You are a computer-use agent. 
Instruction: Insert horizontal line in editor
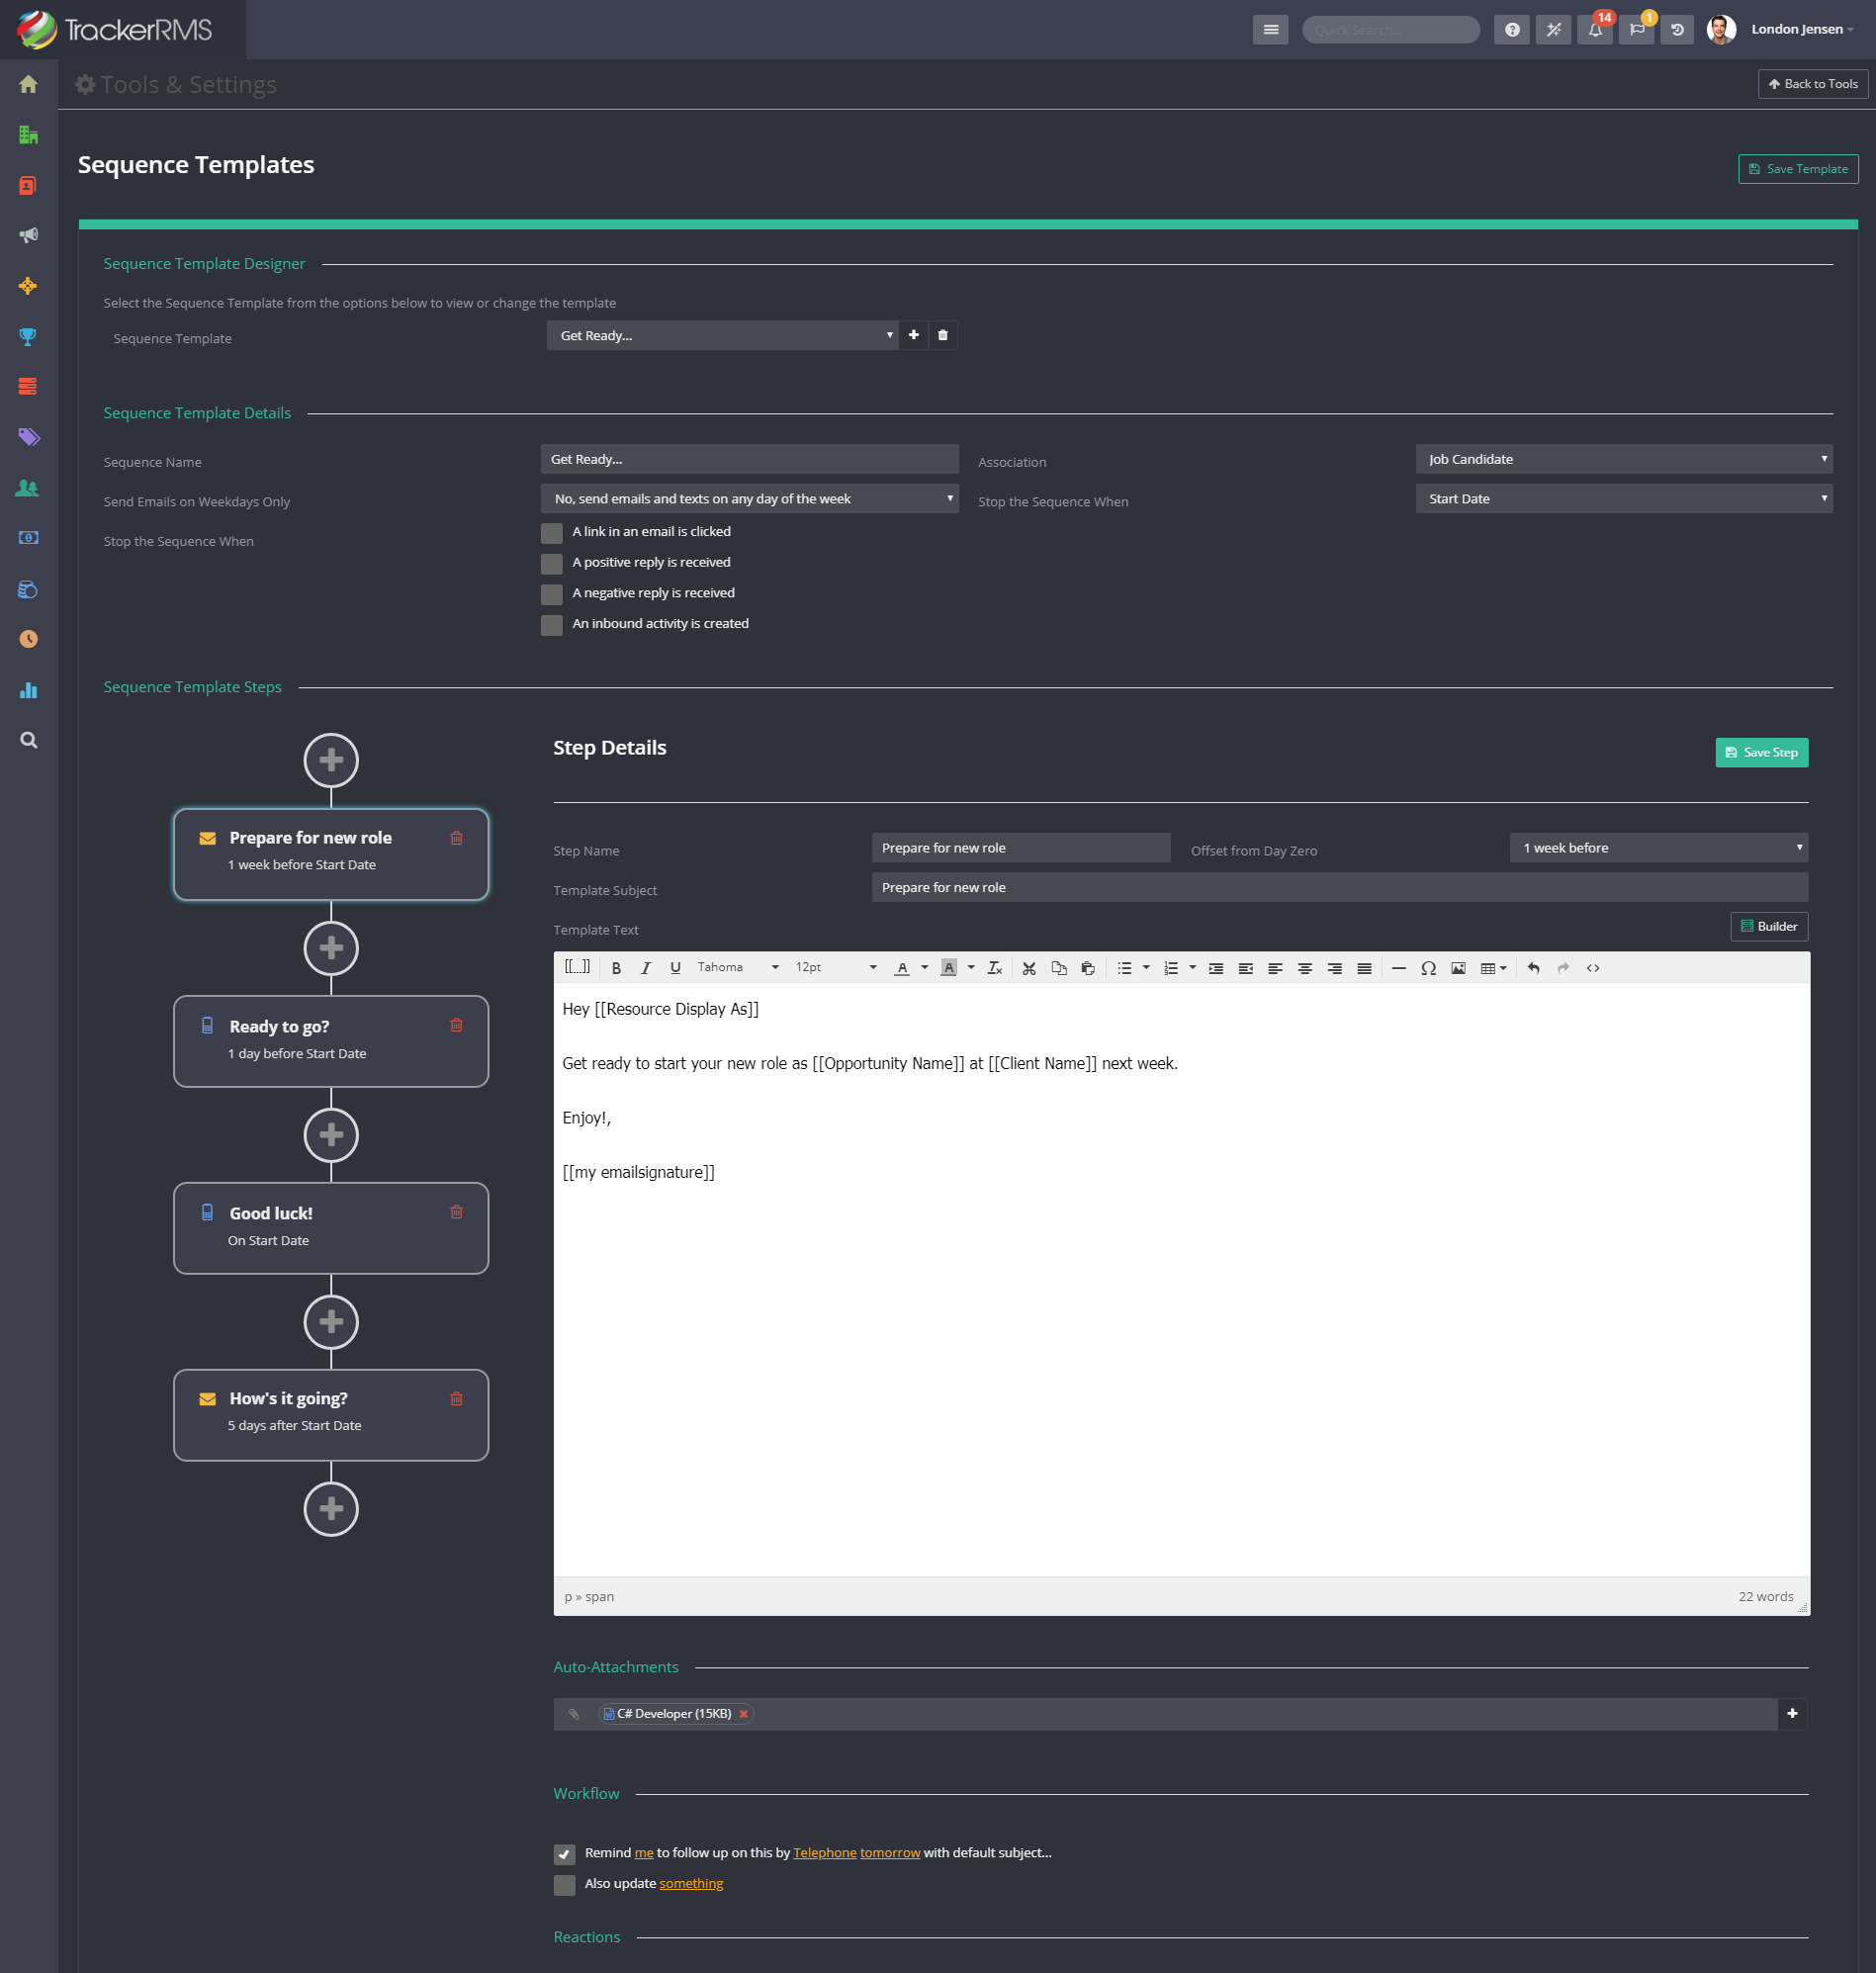pyautogui.click(x=1398, y=967)
